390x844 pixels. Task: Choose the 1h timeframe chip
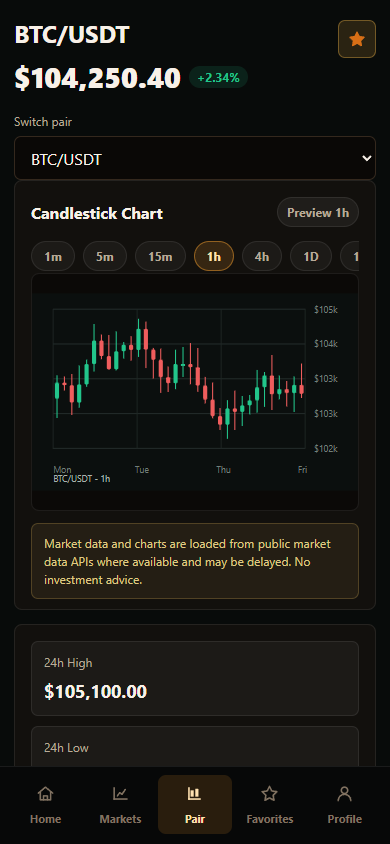(x=214, y=256)
